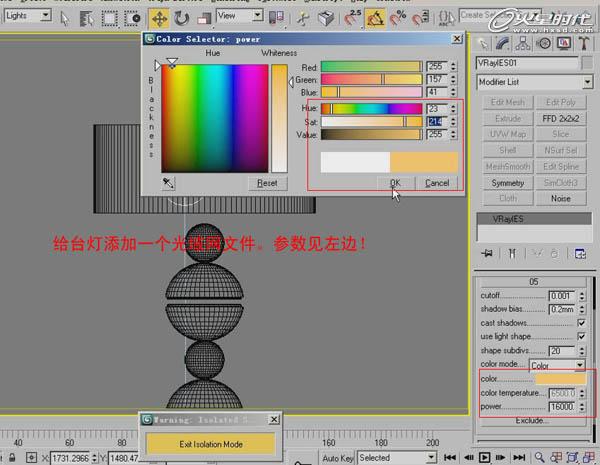Activate the Select and Scale tool
This screenshot has height=465, width=600.
coord(204,18)
